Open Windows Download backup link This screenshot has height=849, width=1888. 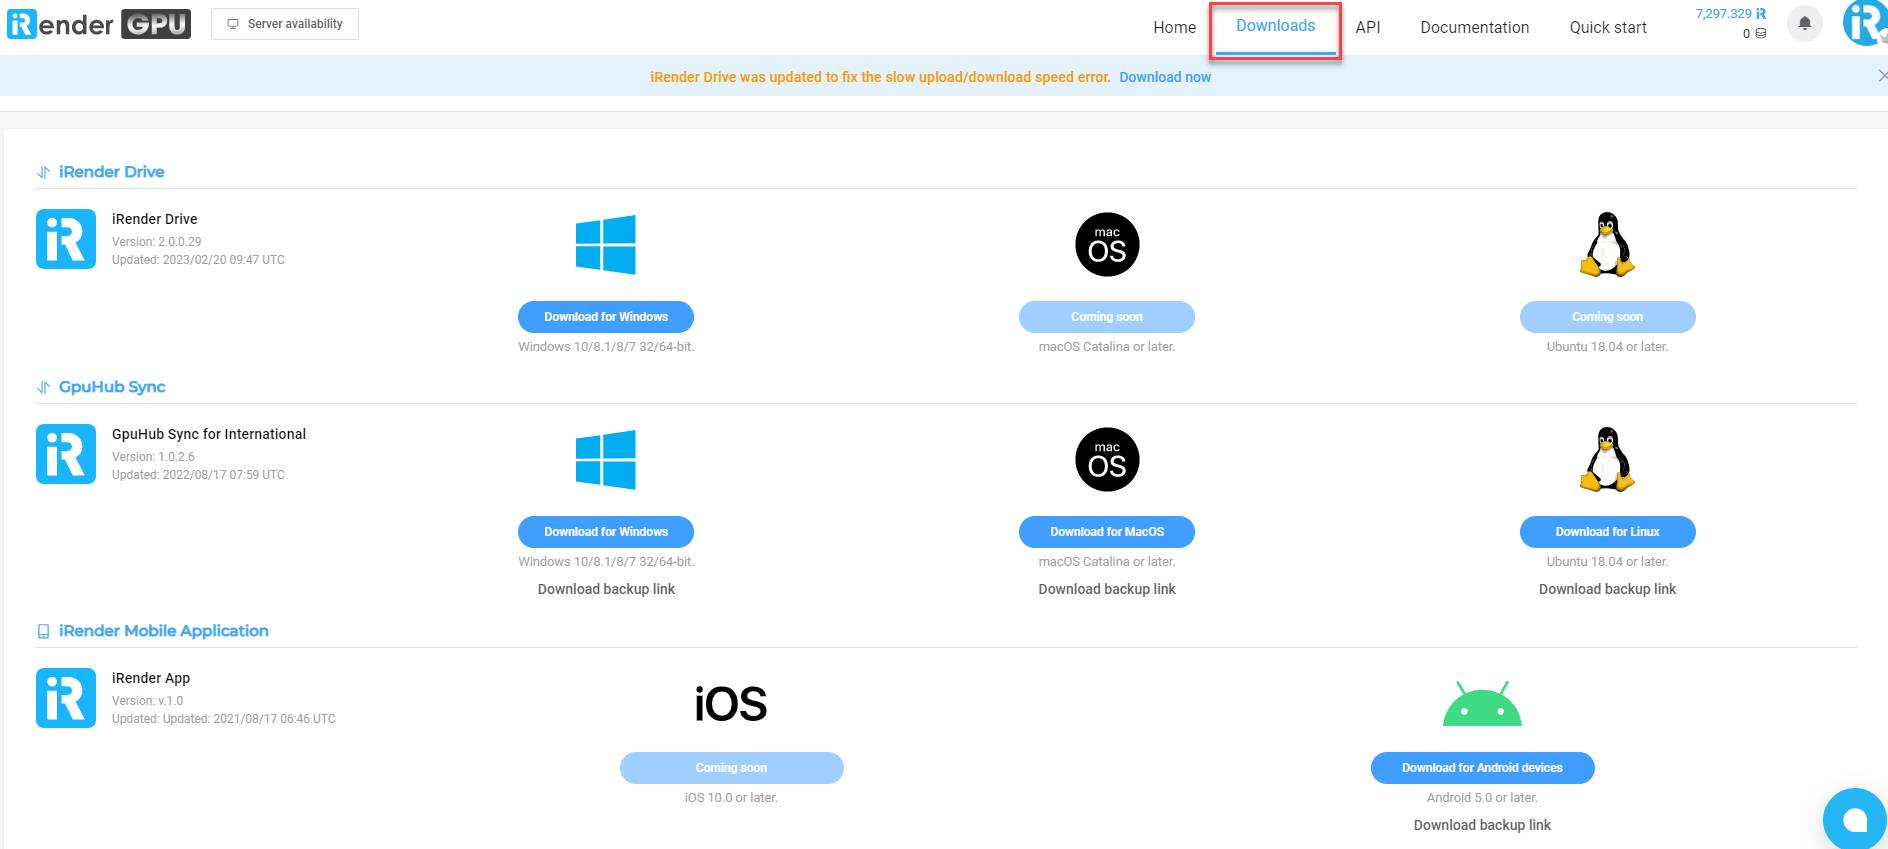(606, 589)
